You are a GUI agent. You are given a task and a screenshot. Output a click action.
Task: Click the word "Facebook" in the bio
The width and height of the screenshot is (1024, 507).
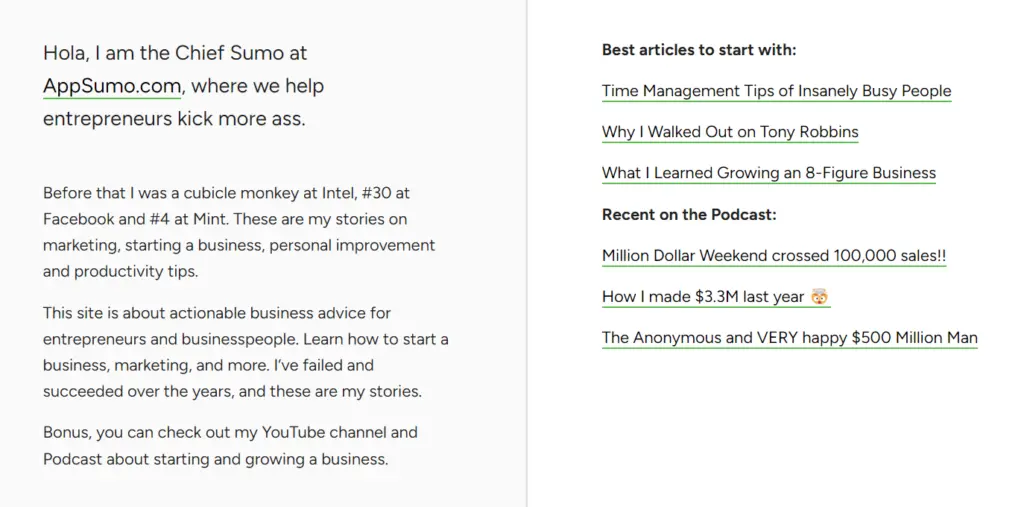[x=75, y=219]
